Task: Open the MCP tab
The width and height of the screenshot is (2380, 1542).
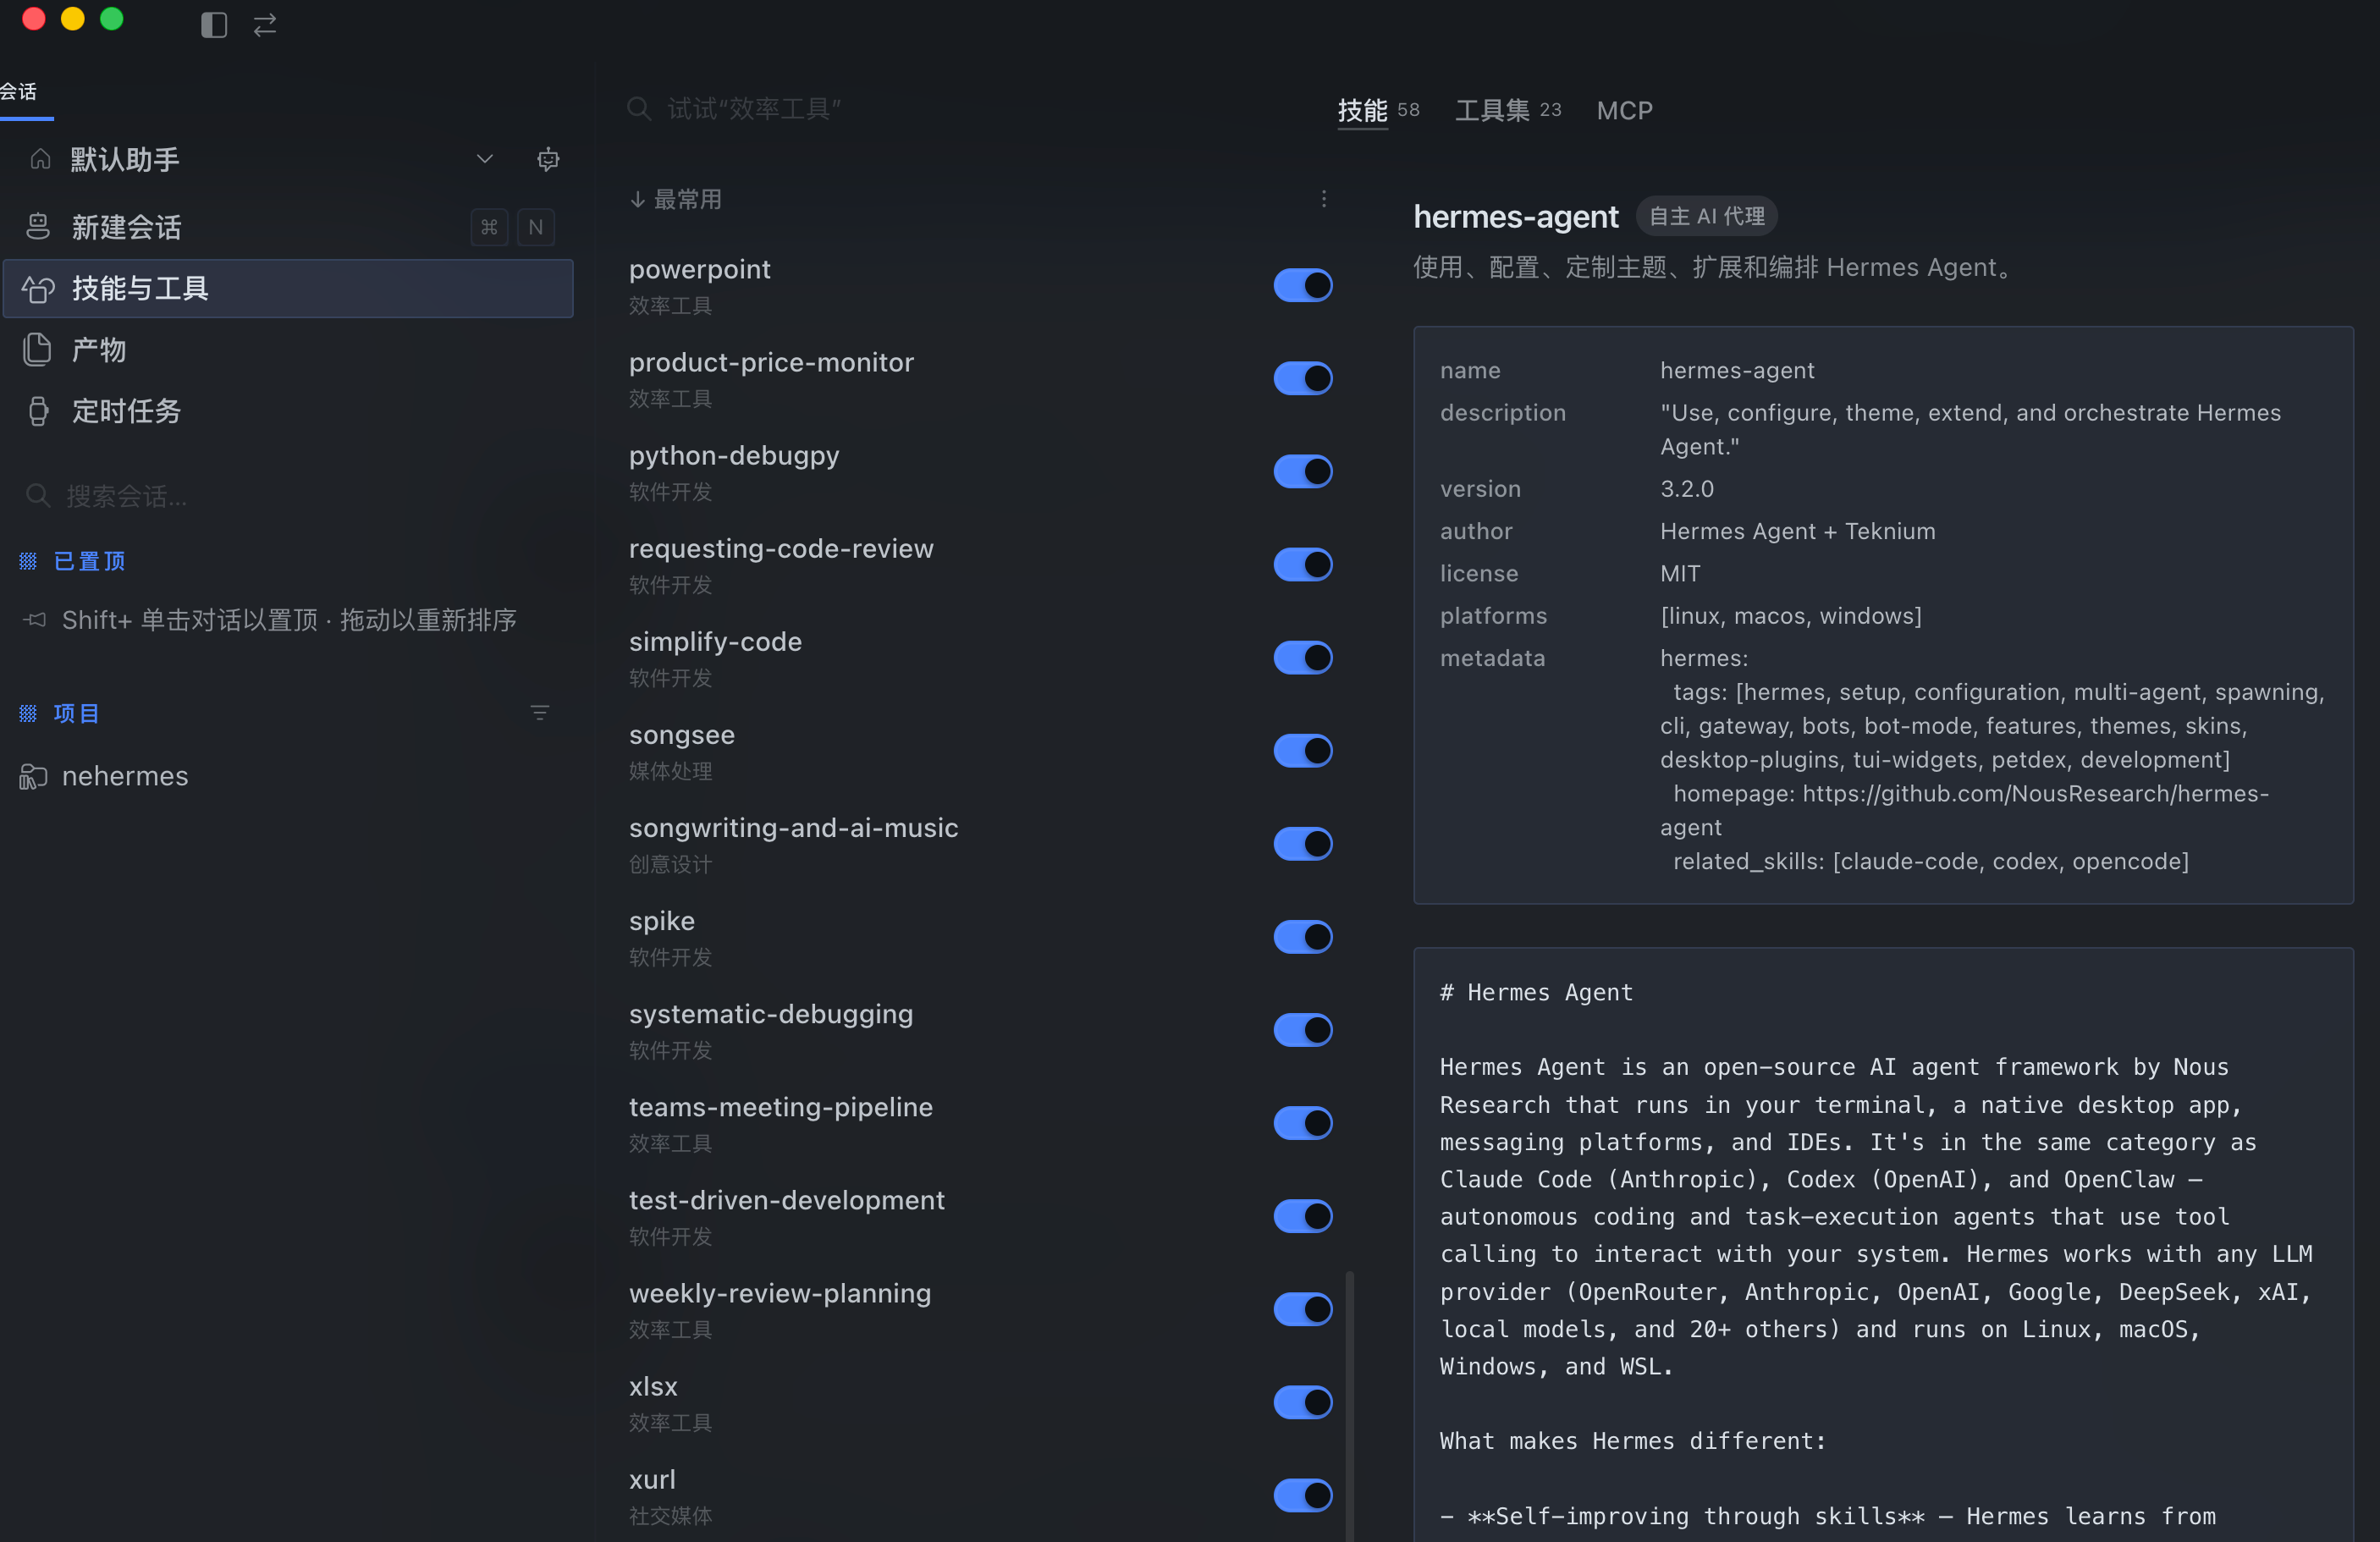Action: coord(1624,110)
